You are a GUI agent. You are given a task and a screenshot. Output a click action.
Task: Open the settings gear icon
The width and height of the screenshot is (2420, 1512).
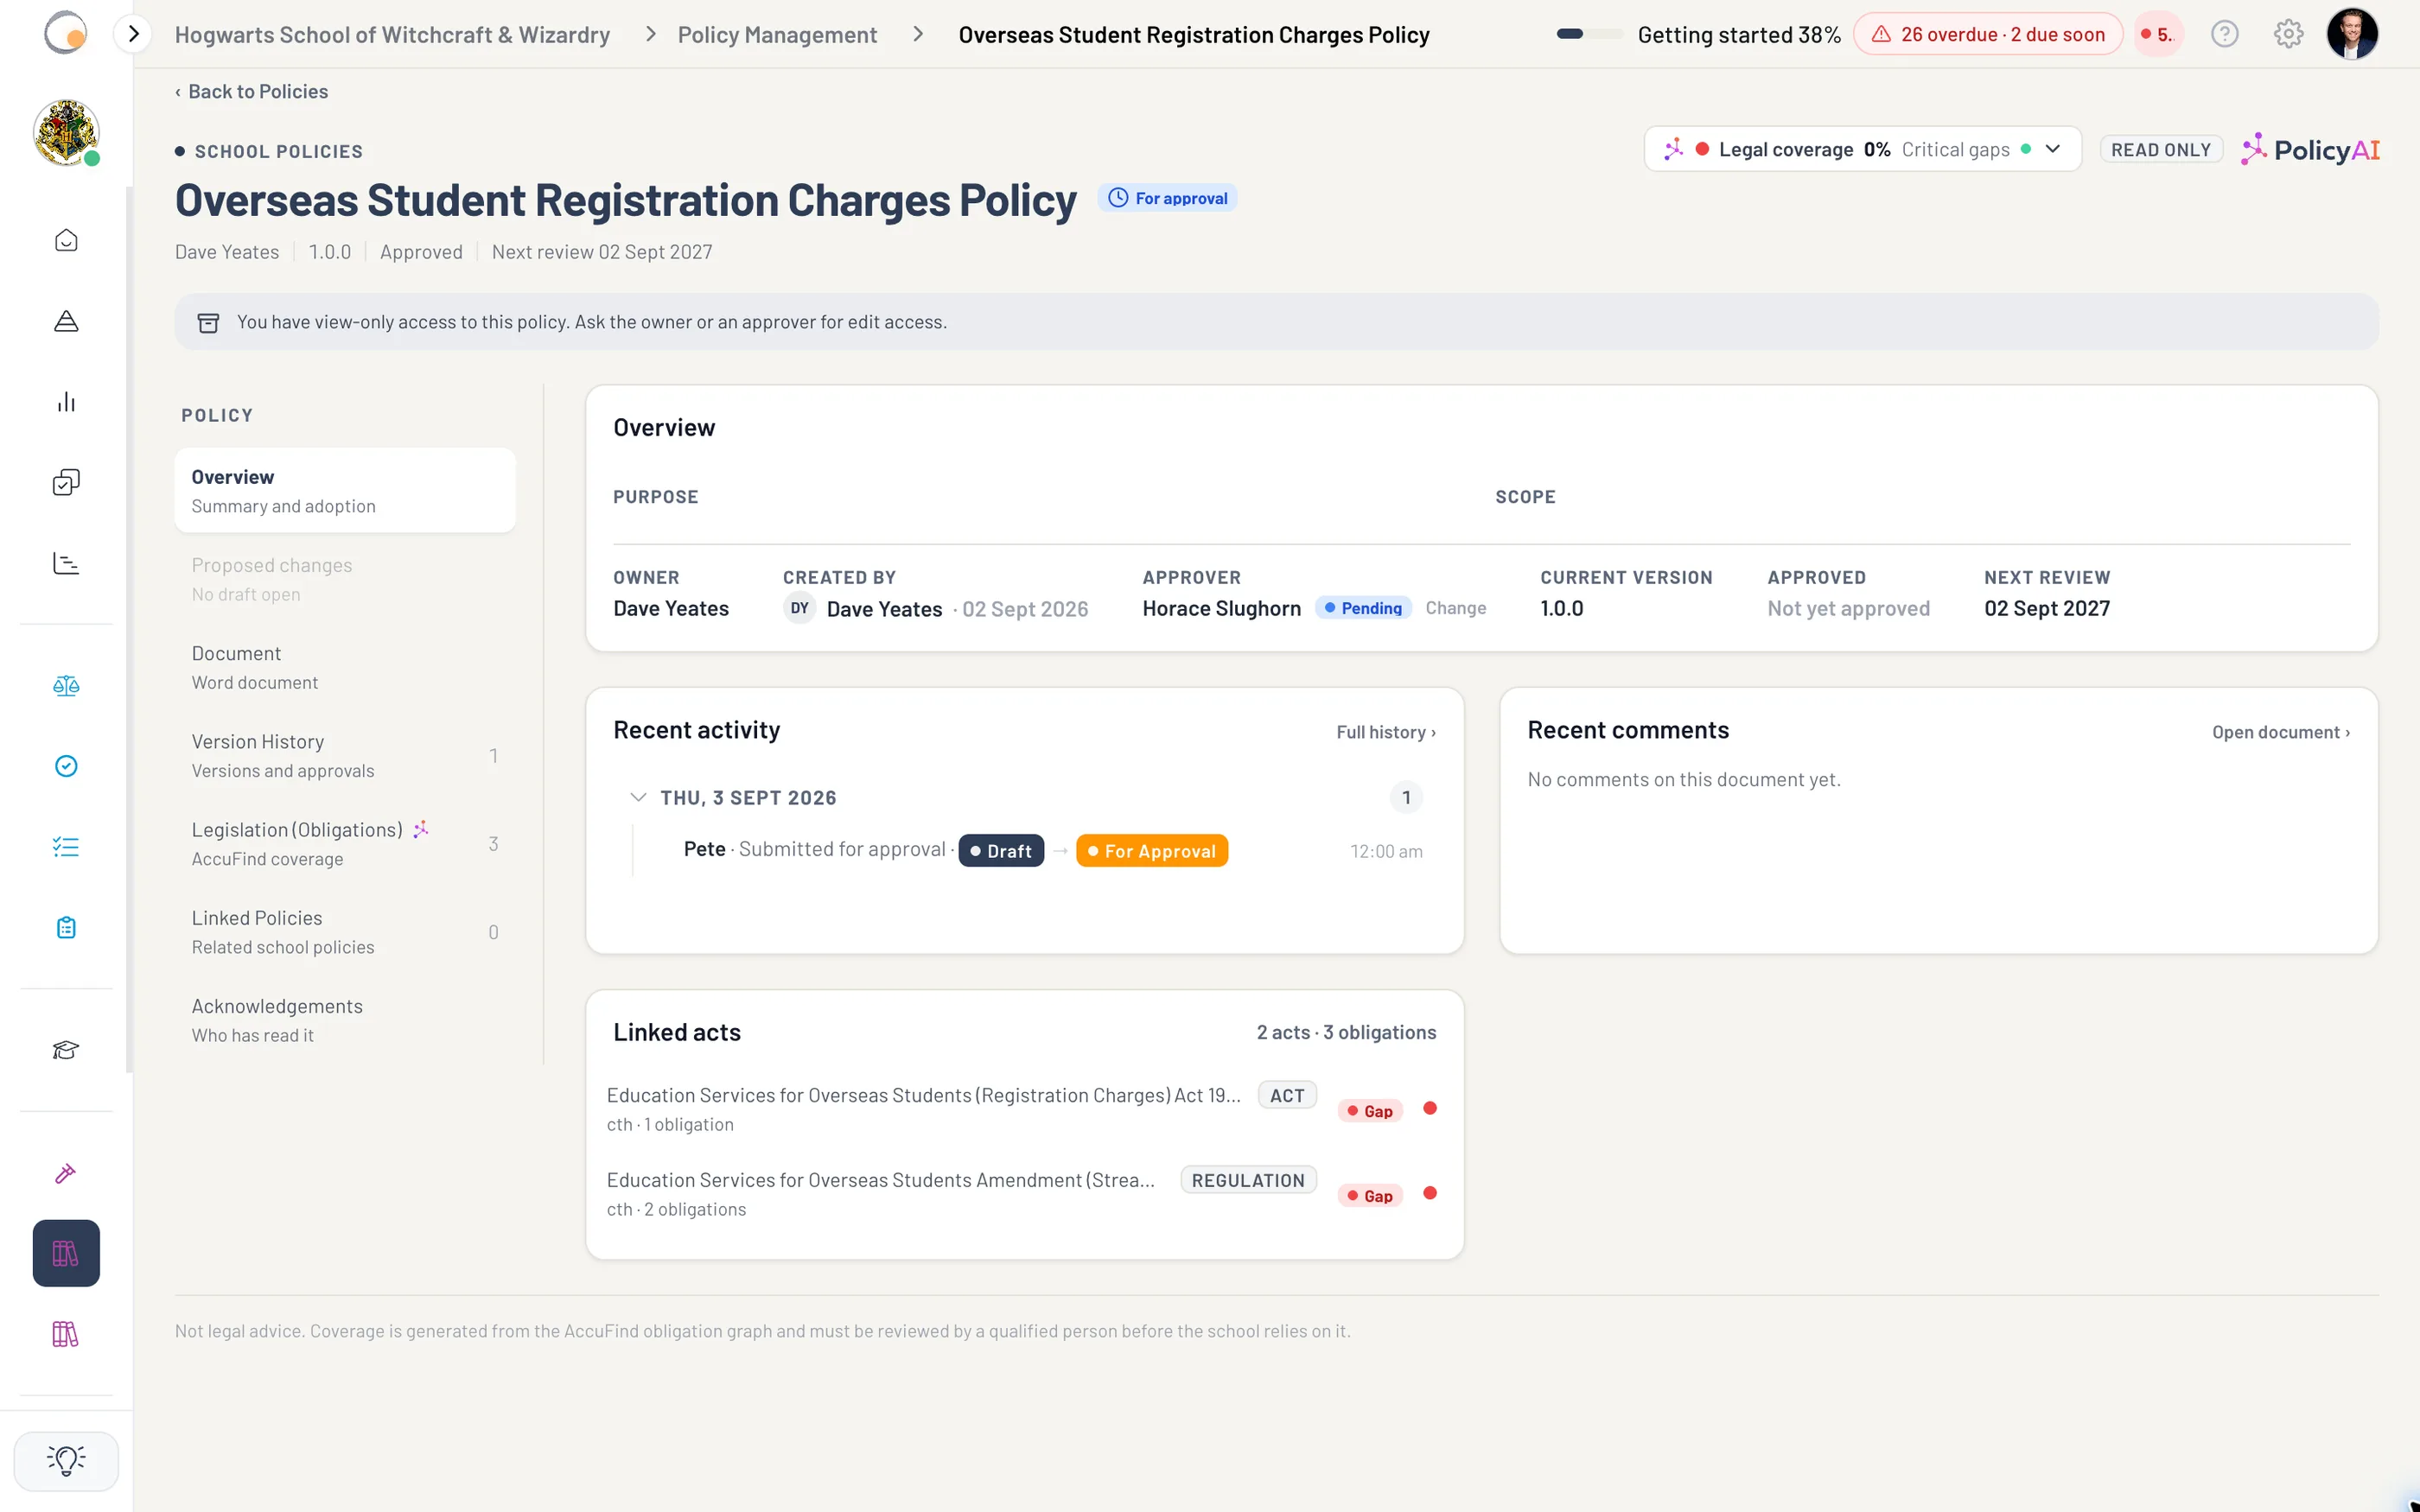point(2288,34)
